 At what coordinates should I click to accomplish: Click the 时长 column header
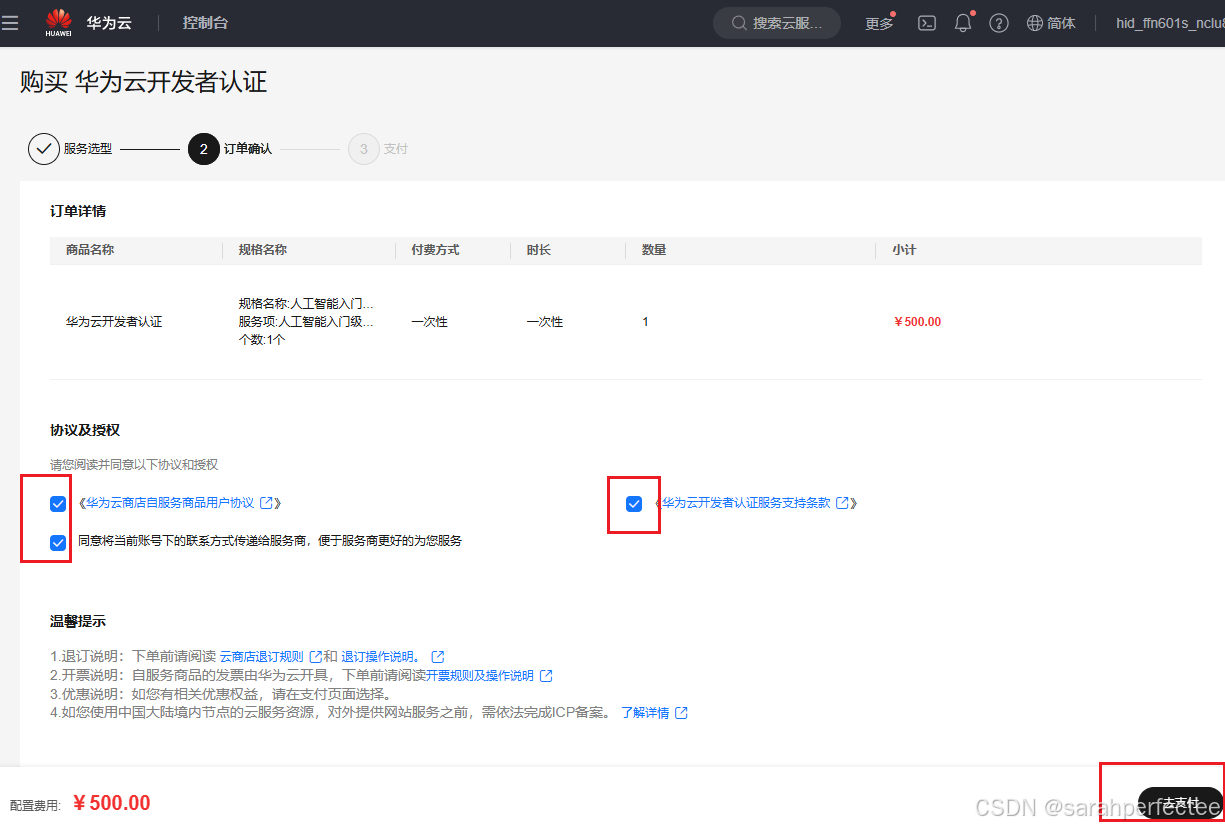(539, 250)
